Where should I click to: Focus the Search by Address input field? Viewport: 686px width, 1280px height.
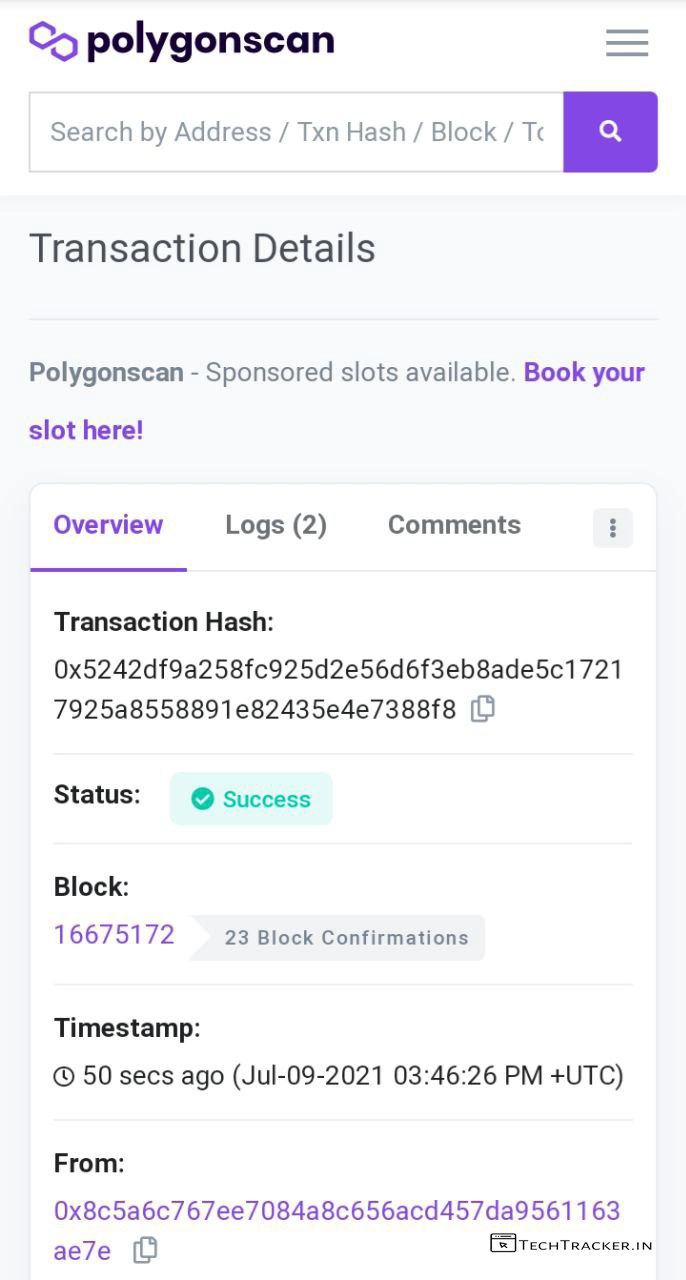point(296,132)
